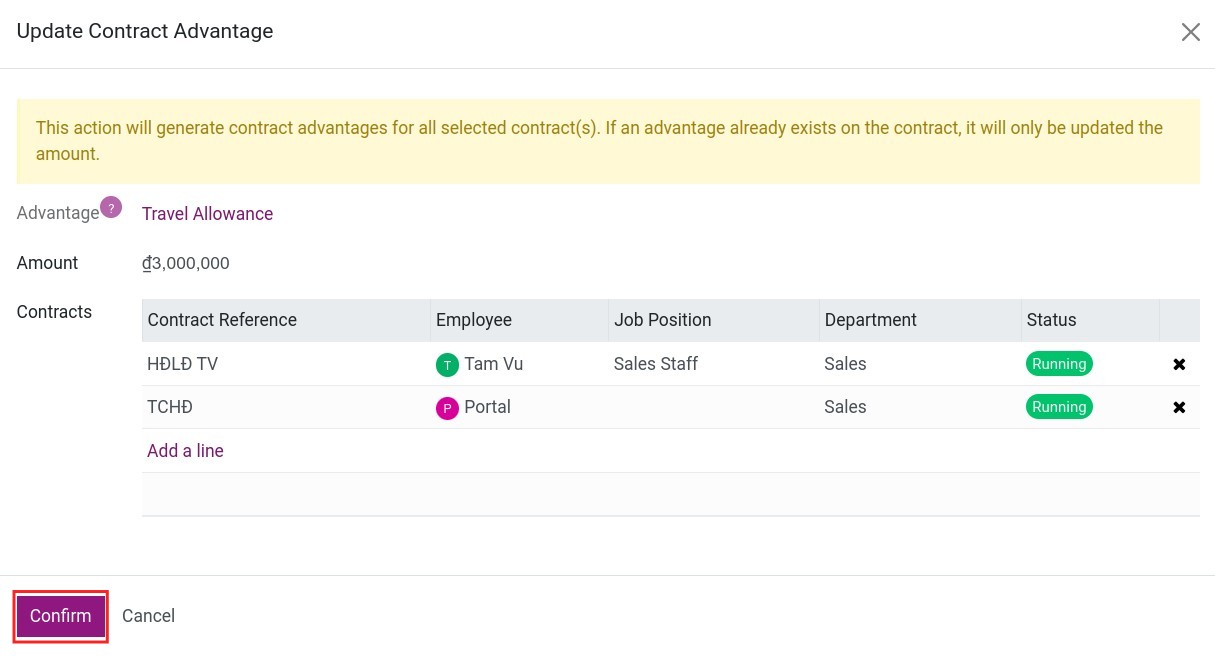1215x656 pixels.
Task: Confirm the contract advantage update
Action: pos(60,616)
